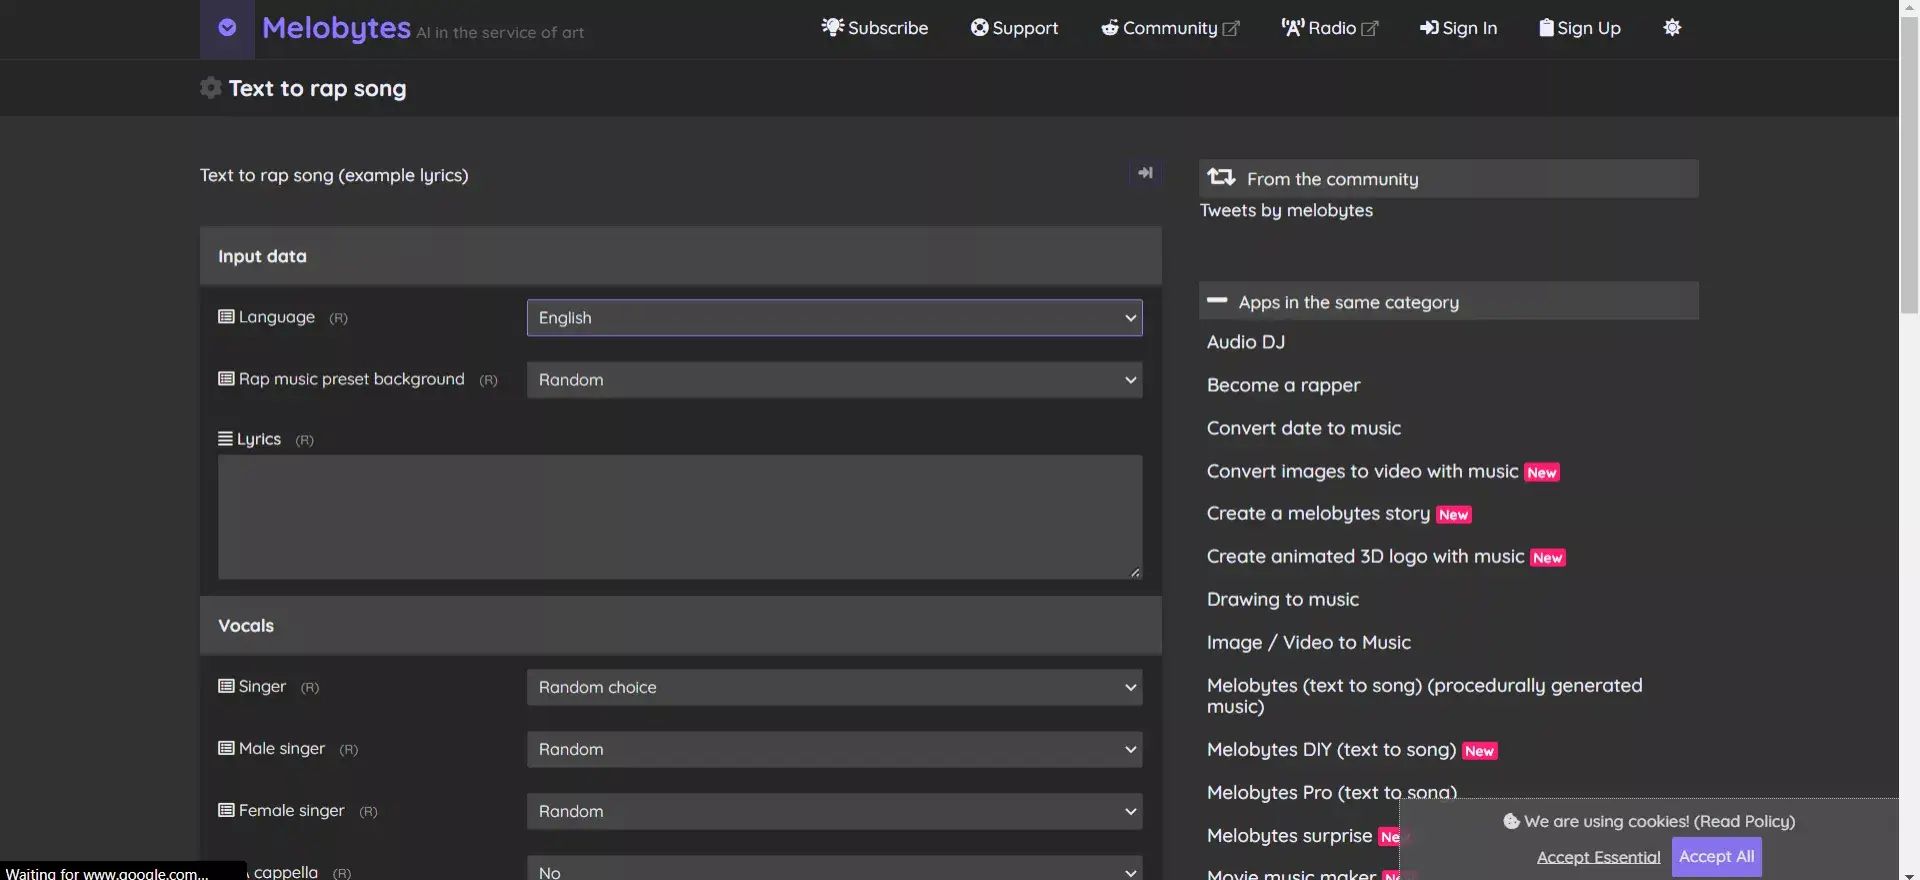Viewport: 1920px width, 880px height.
Task: Open Create a melobytes story
Action: tap(1318, 513)
